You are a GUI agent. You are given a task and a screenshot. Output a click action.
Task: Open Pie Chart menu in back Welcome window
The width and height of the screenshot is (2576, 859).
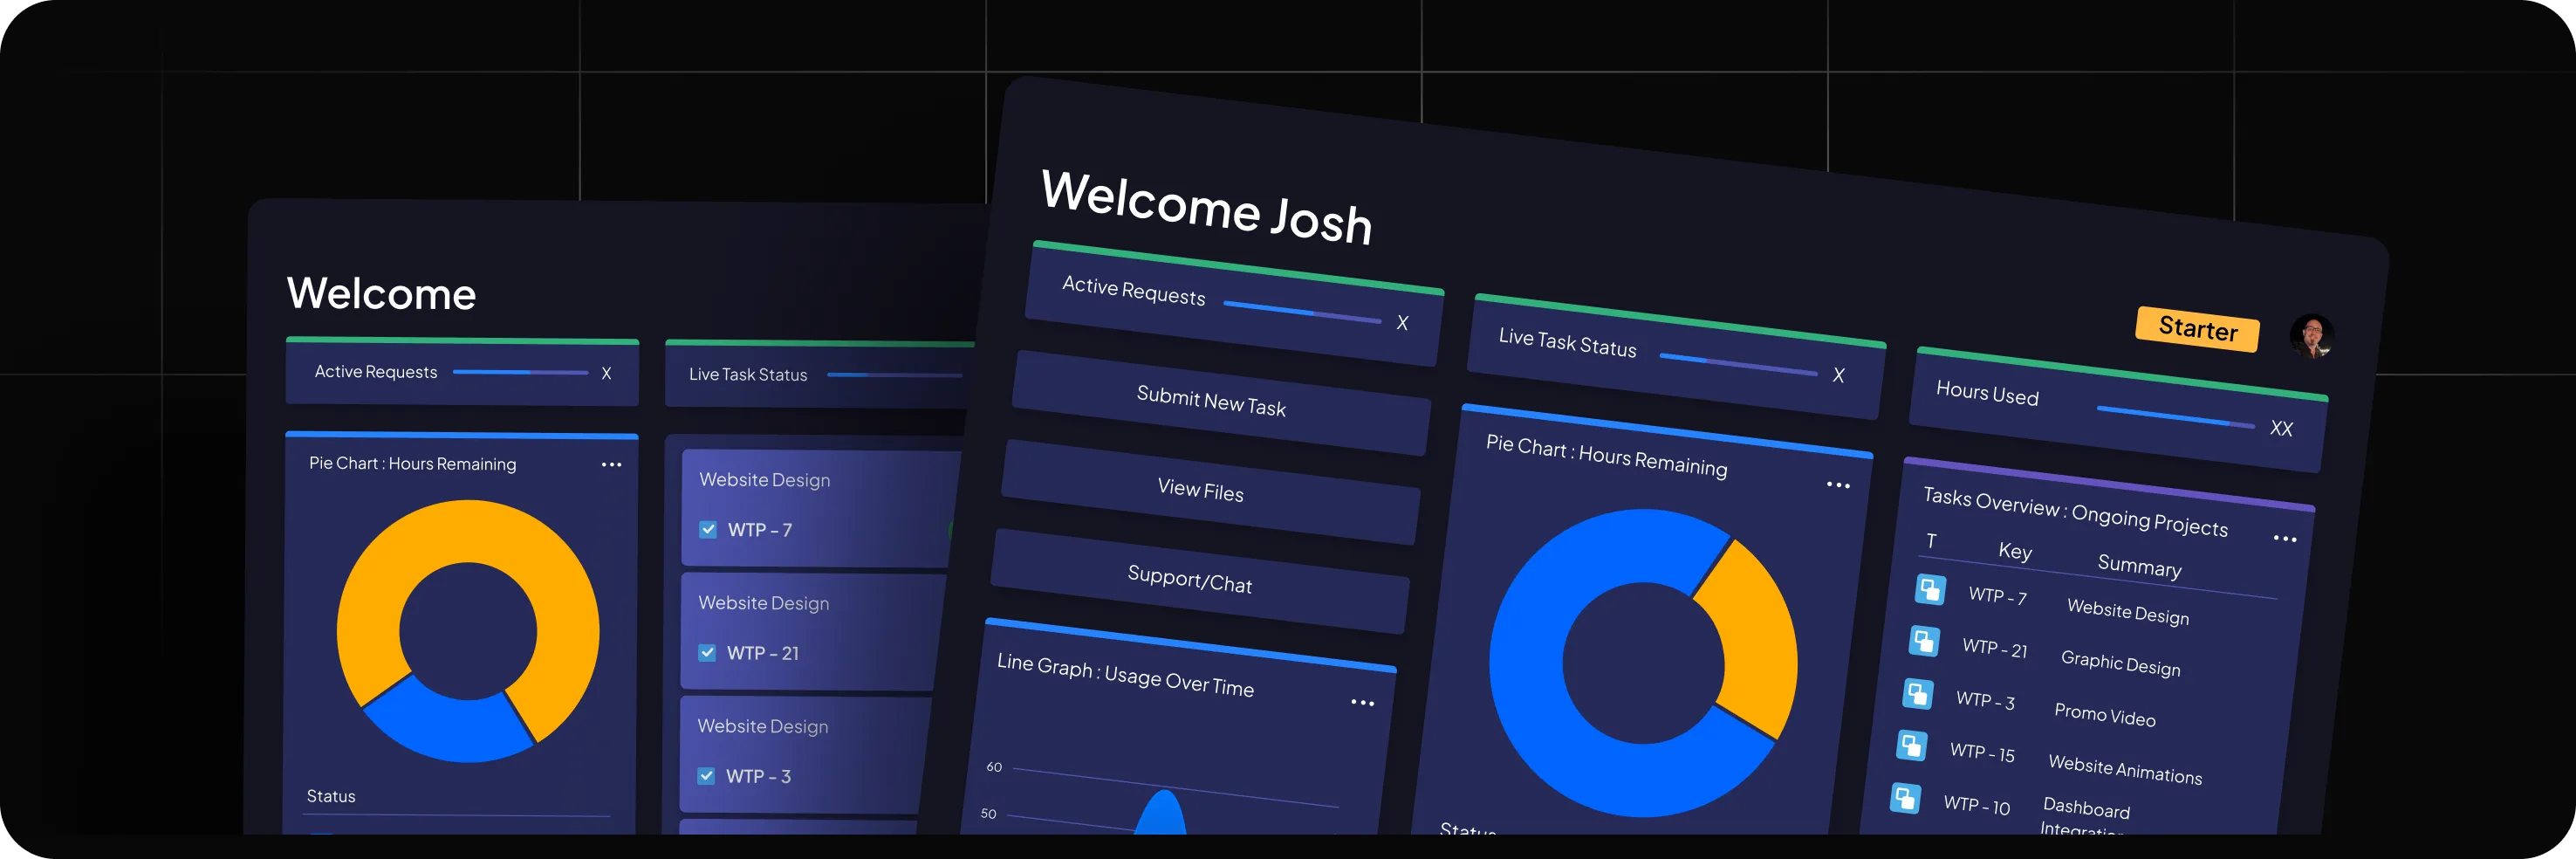pos(611,465)
